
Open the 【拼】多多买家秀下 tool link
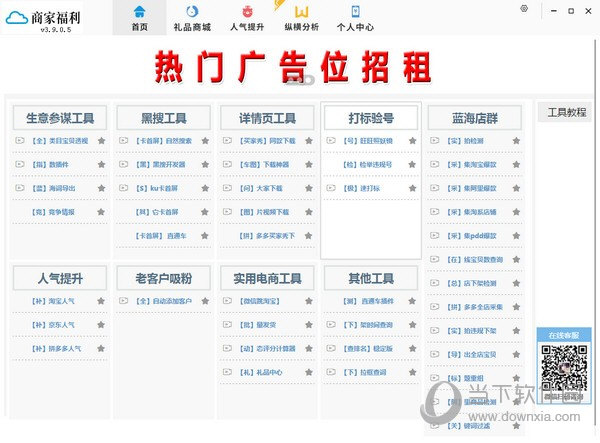267,236
